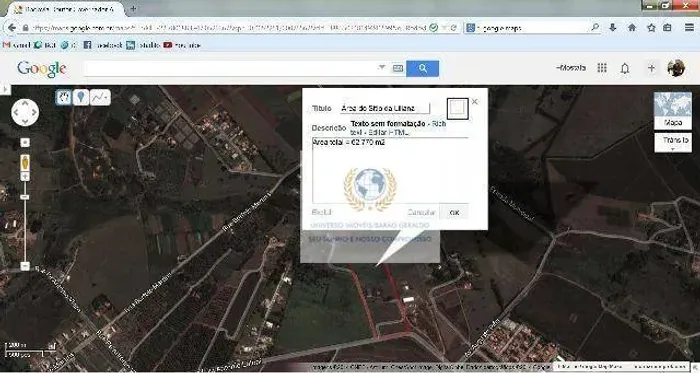
Task: Open Facebook bookmark in bookmarks bar
Action: (103, 45)
